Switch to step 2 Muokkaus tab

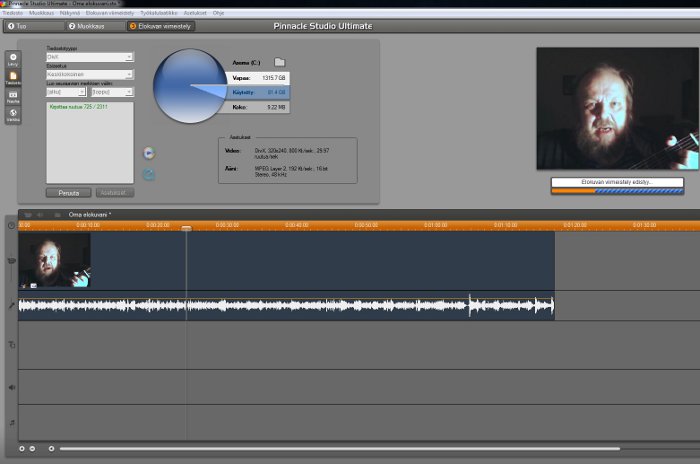coord(95,26)
